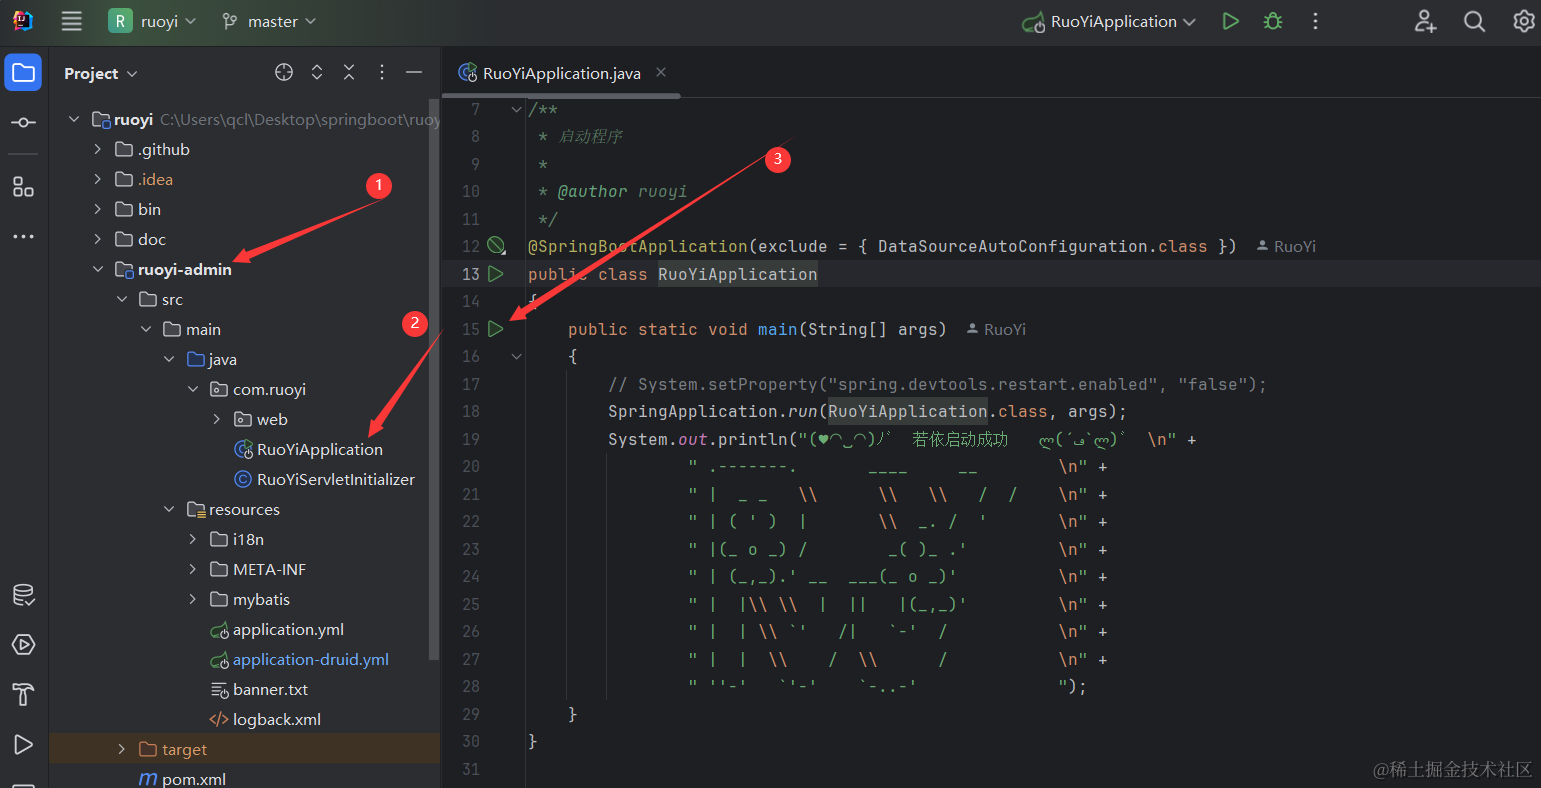Open the Database tool window icon
The width and height of the screenshot is (1541, 788).
click(23, 596)
